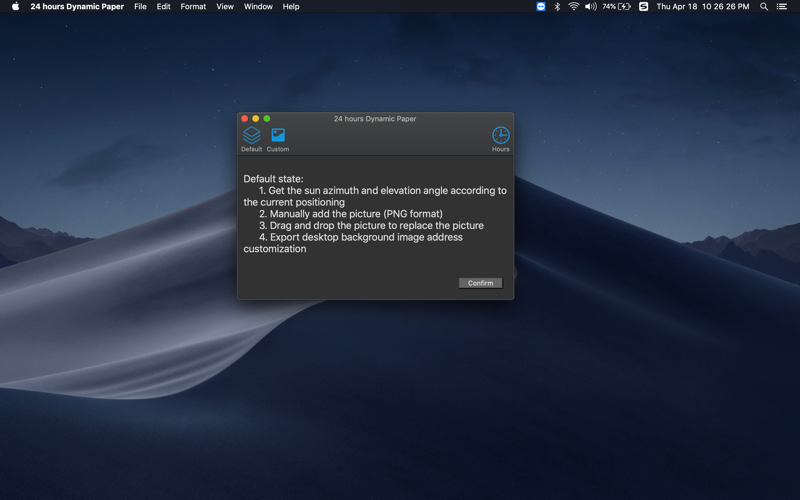Close the 24 hours Dynamic Paper window

tap(244, 118)
